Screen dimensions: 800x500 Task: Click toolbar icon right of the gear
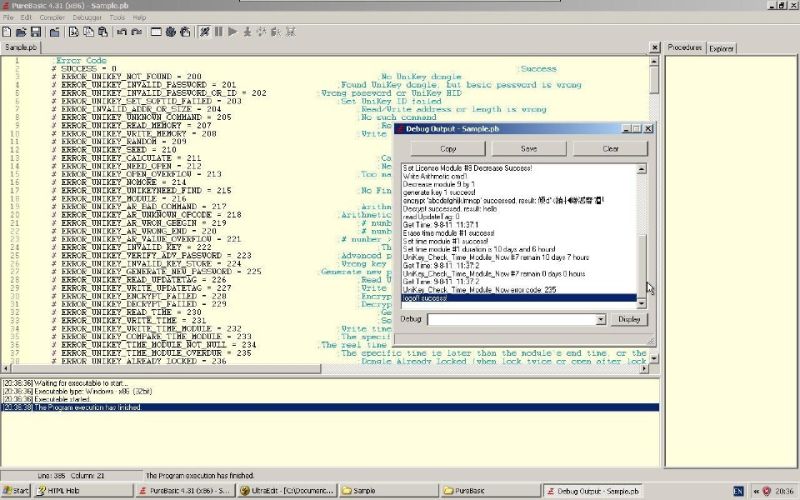185,32
